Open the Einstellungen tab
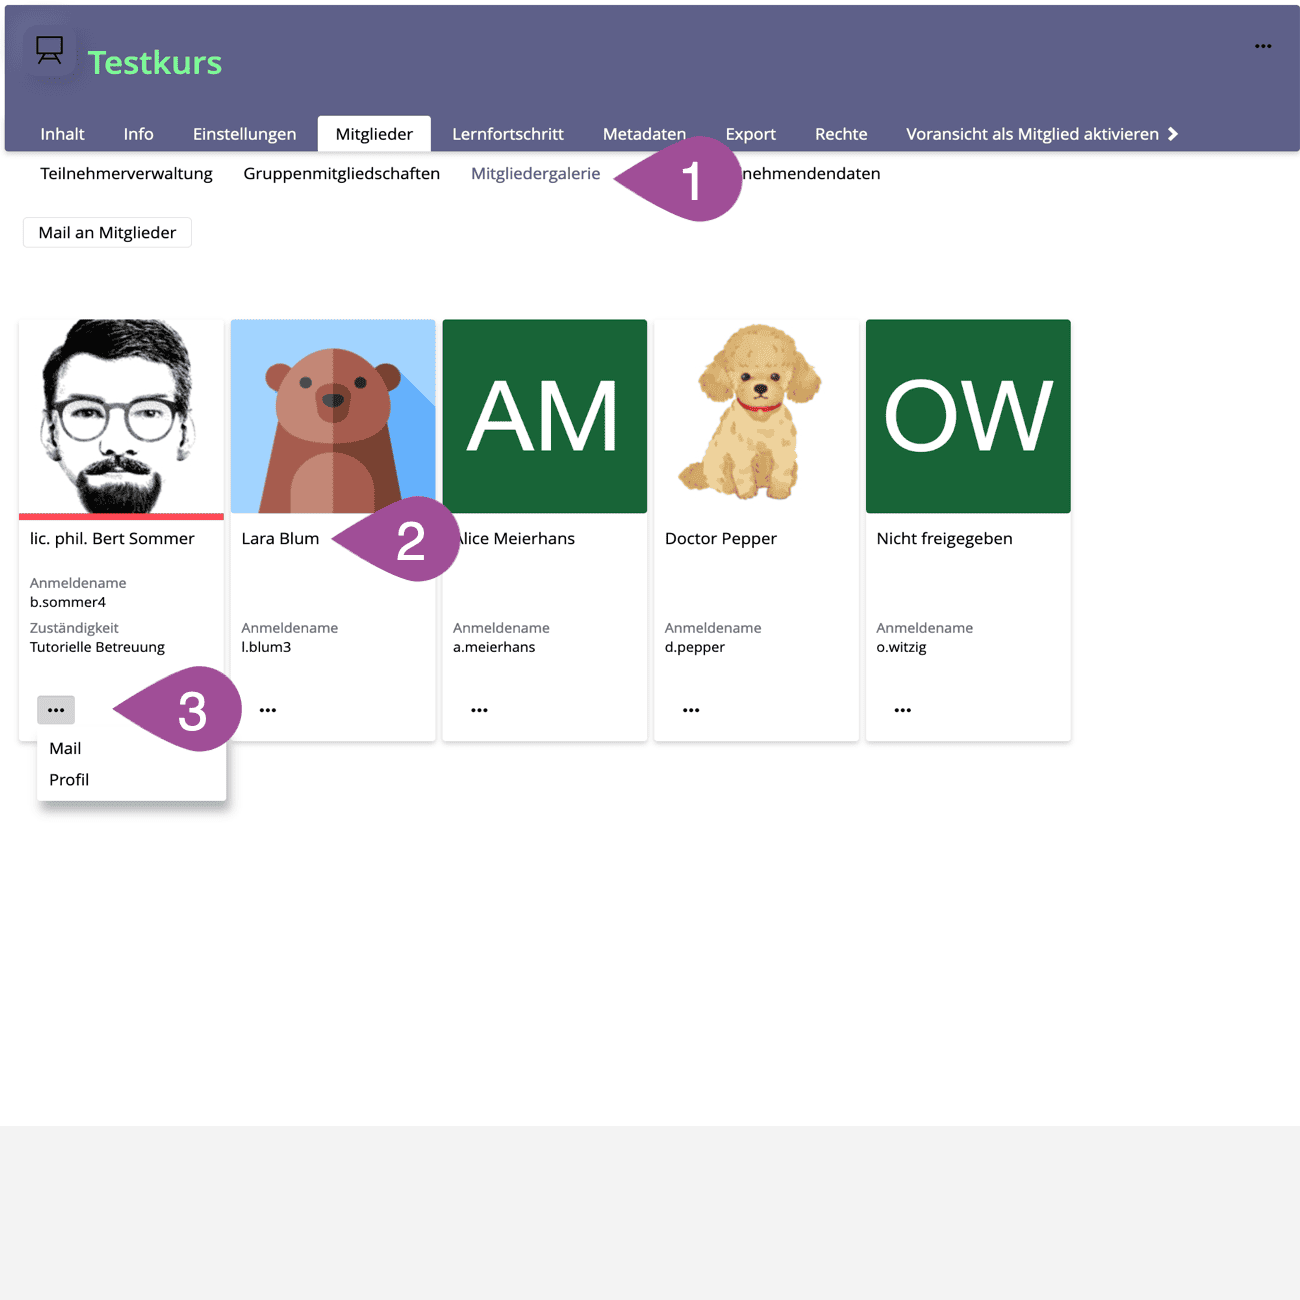Viewport: 1300px width, 1300px height. [244, 134]
